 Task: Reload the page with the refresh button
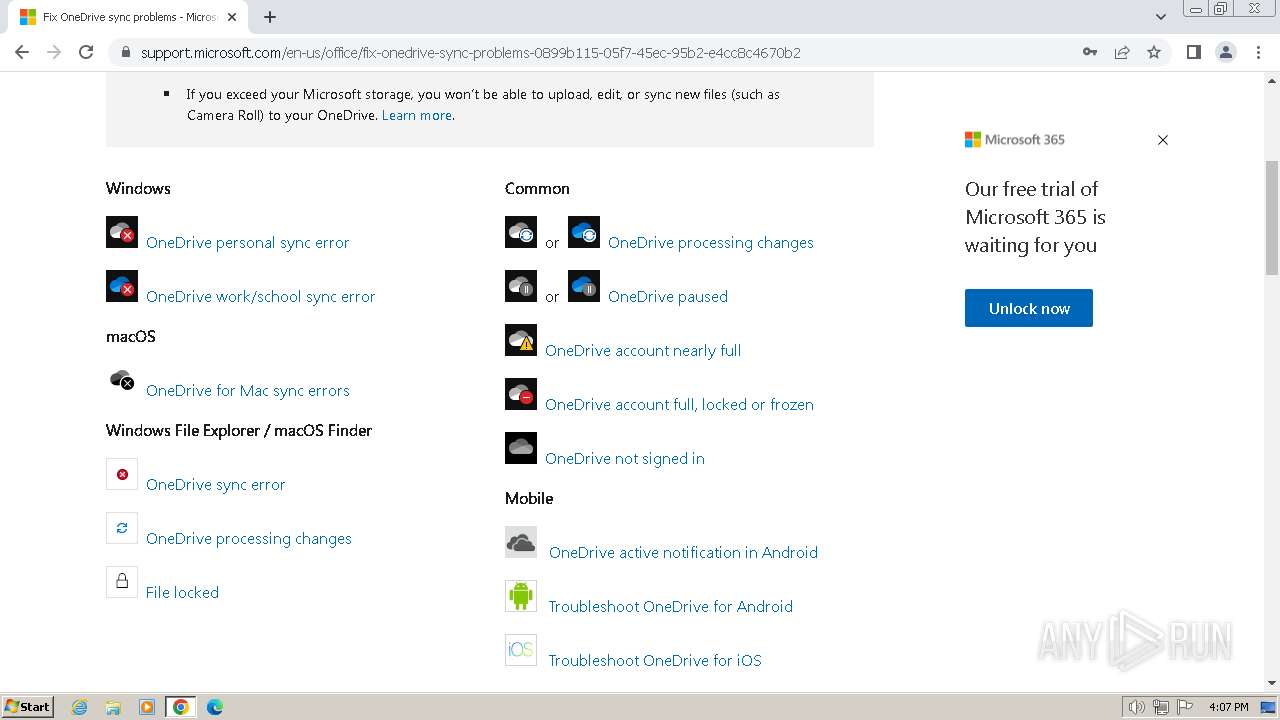[86, 52]
